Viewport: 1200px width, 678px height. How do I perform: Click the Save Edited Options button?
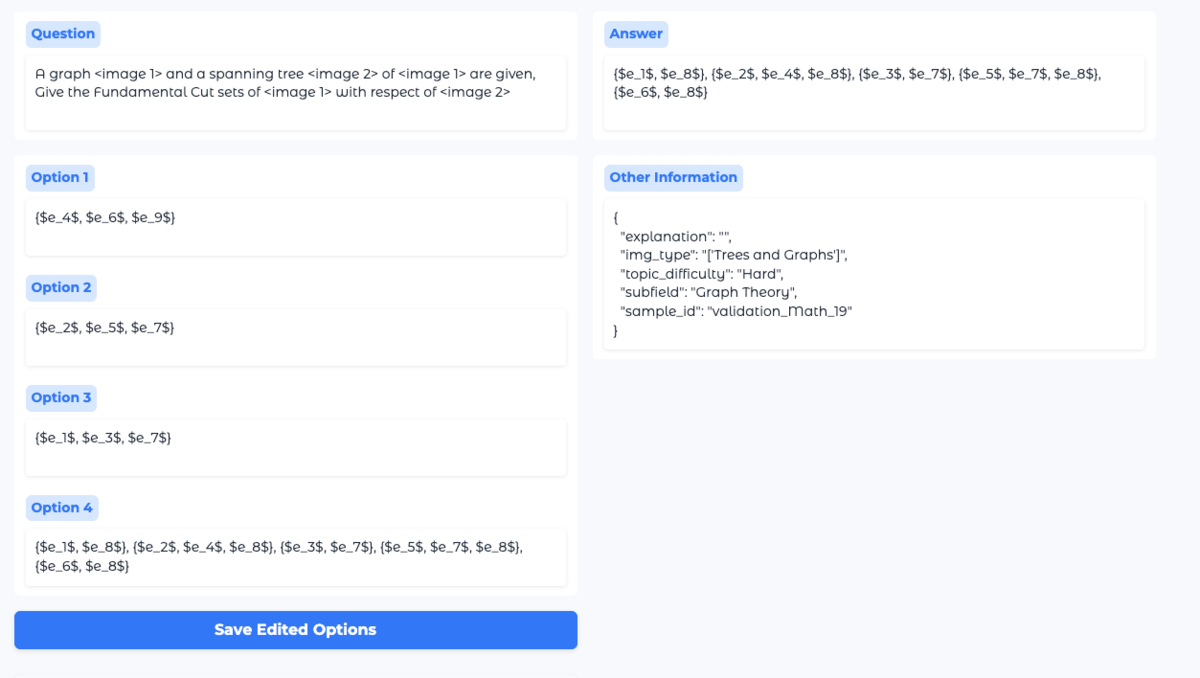click(295, 630)
